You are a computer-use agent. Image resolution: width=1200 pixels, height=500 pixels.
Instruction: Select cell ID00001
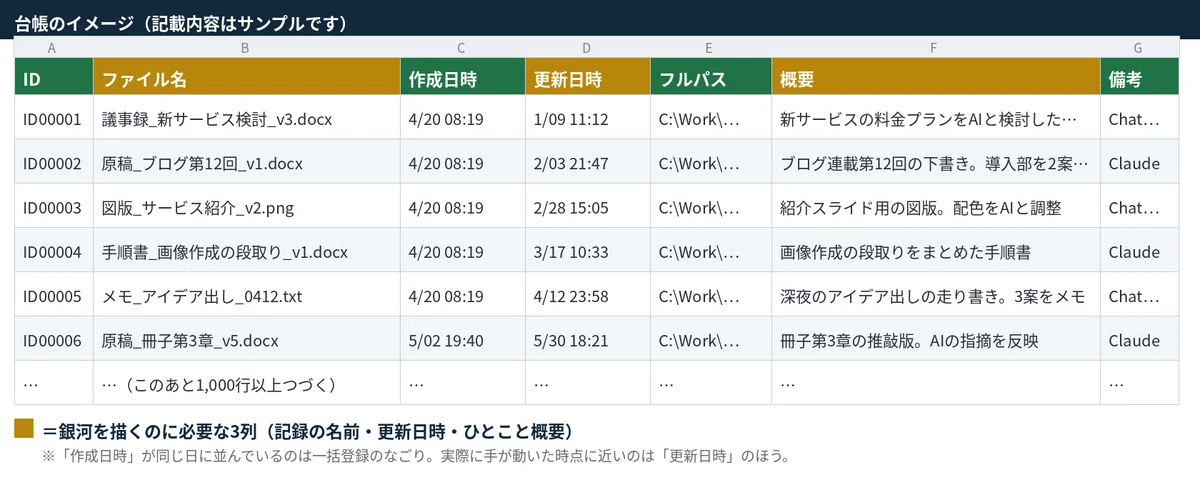pos(54,119)
